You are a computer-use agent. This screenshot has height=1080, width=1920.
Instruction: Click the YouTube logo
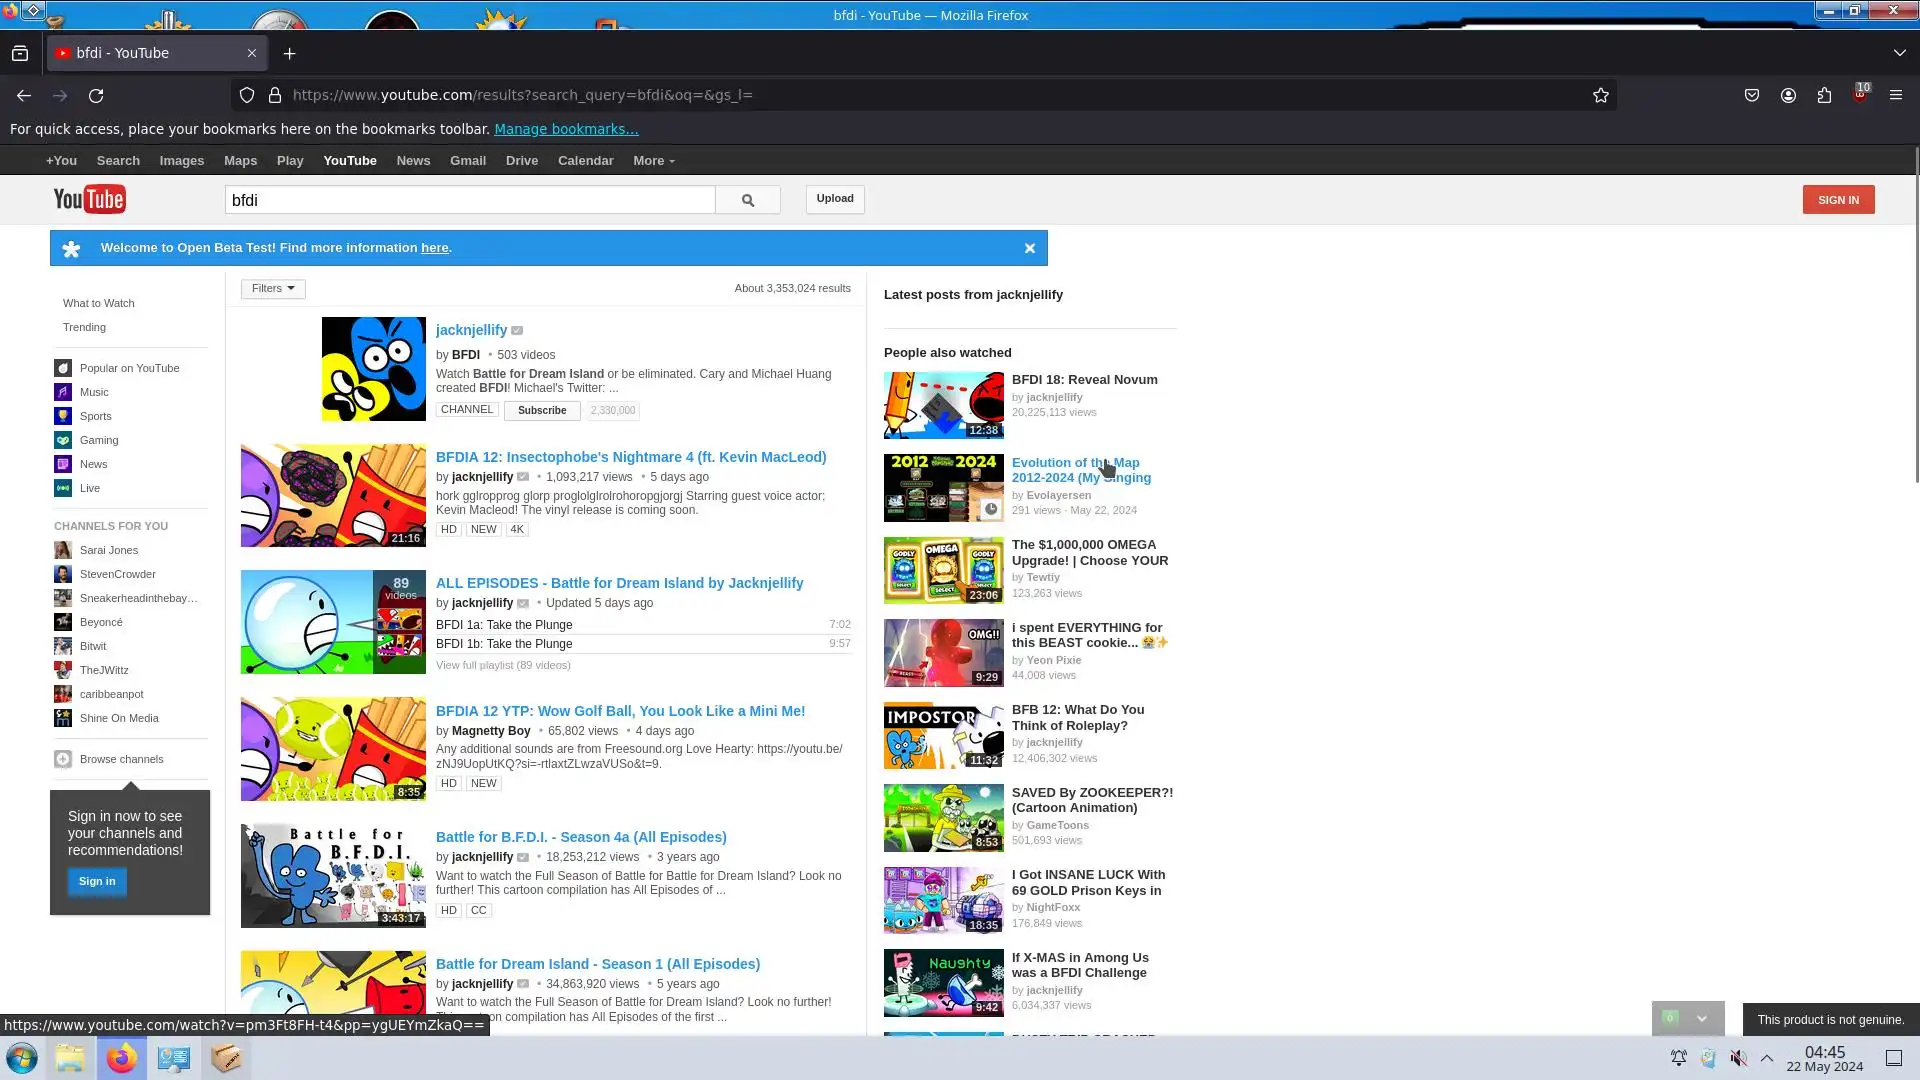click(x=89, y=199)
